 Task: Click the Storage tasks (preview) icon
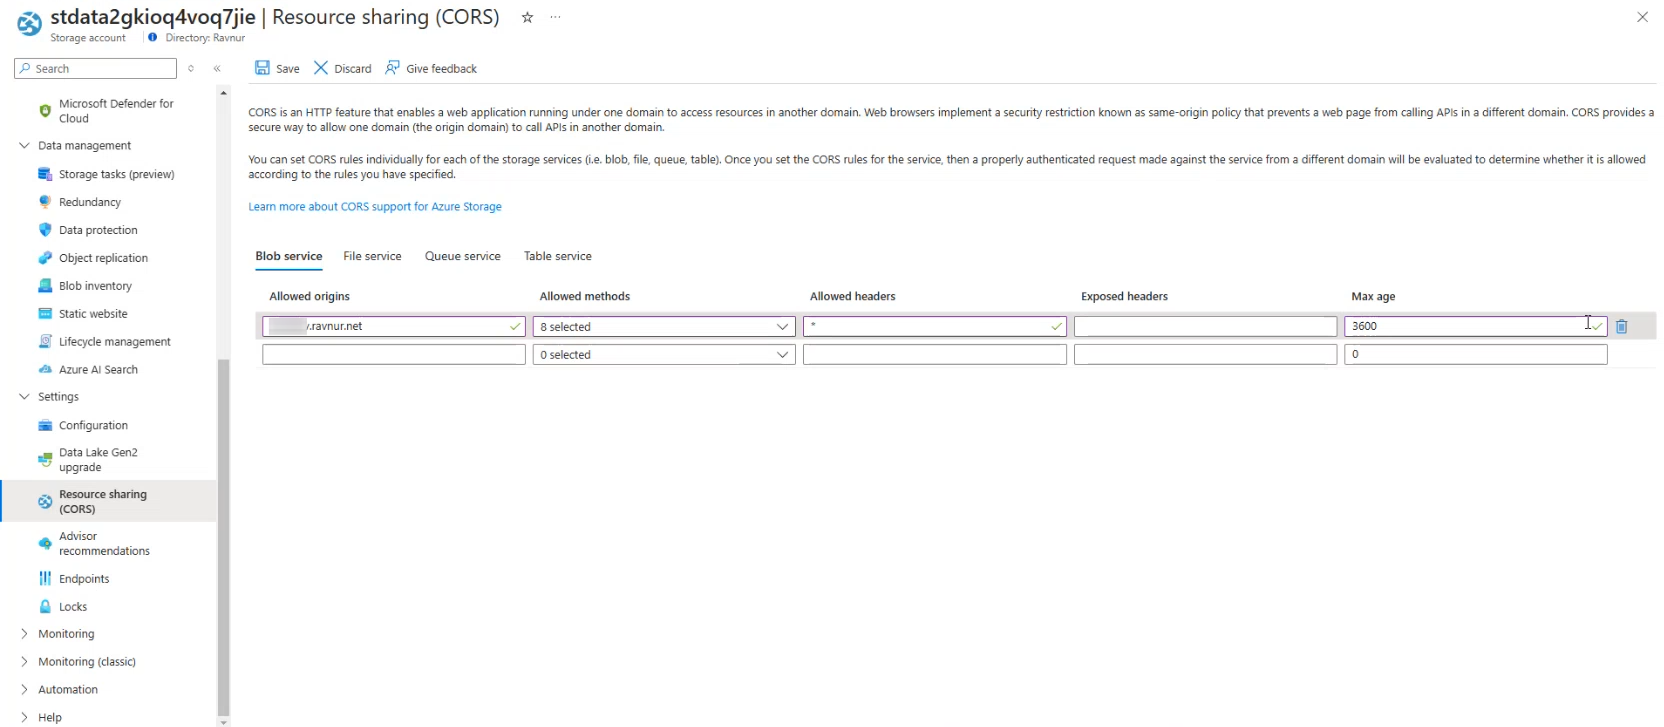click(45, 174)
